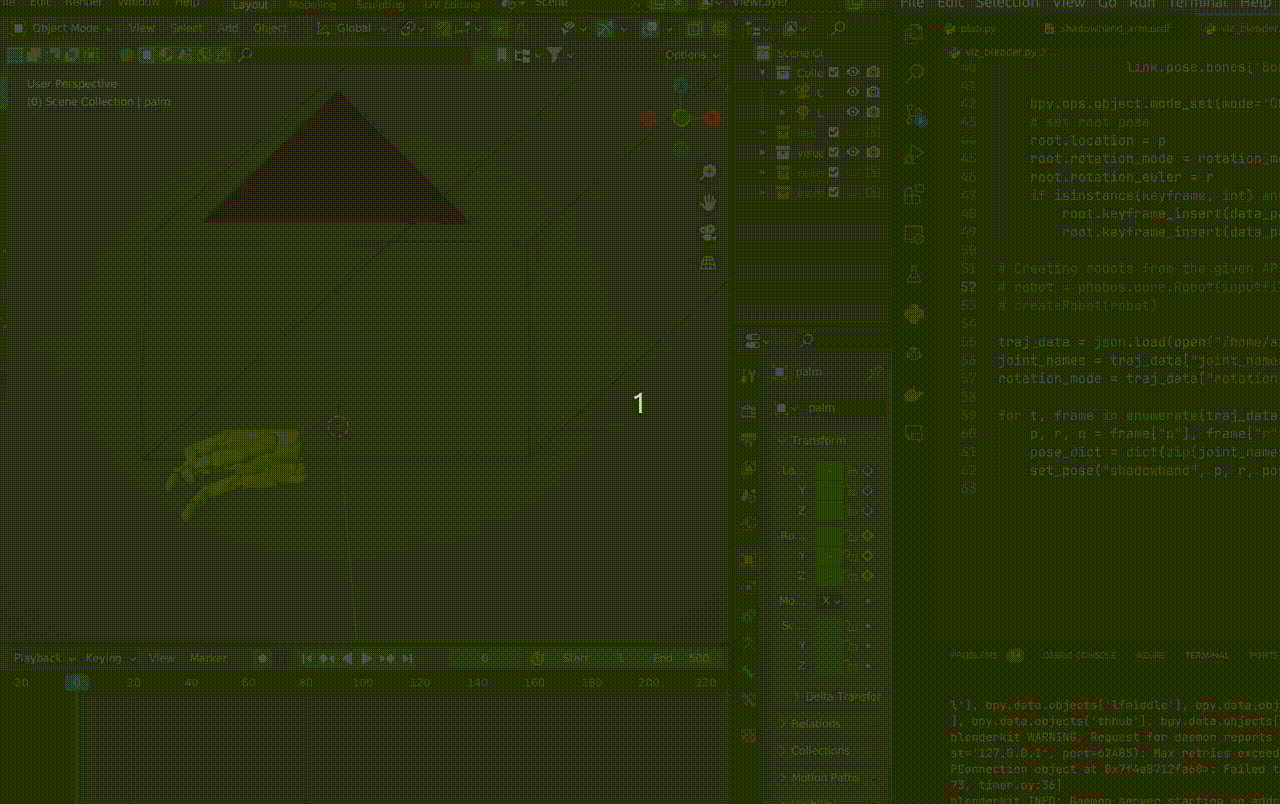Toggle checkbox of the visual collection
1280x804 pixels.
[833, 152]
